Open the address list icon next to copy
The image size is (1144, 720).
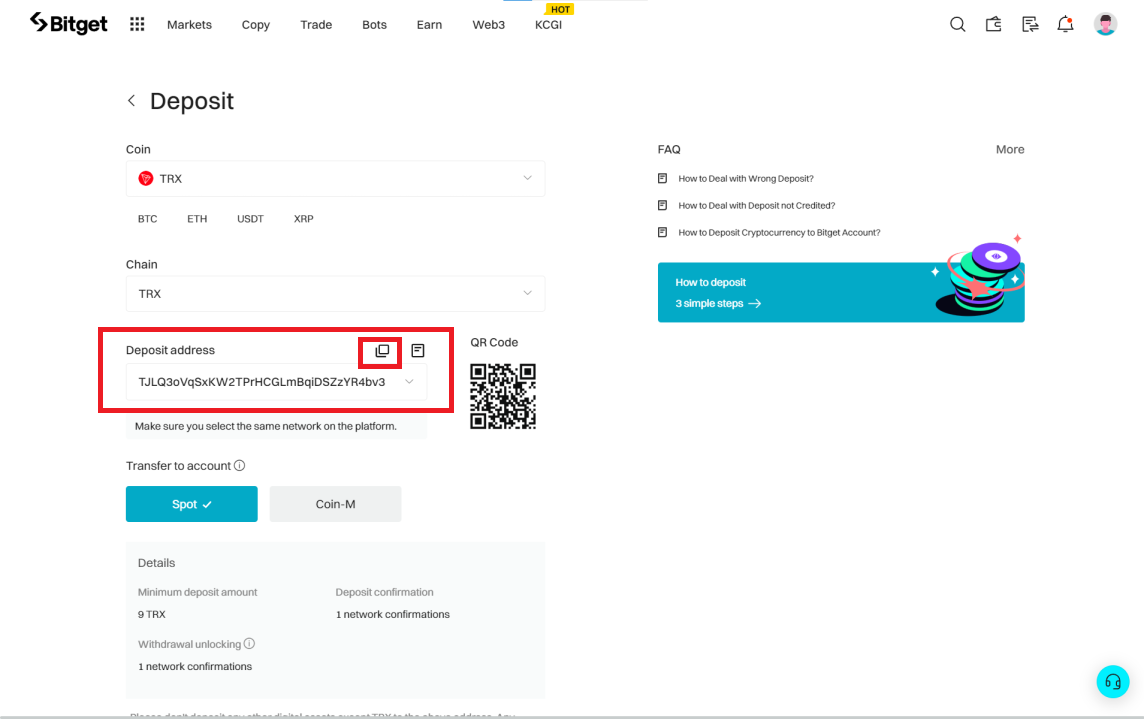tap(417, 351)
